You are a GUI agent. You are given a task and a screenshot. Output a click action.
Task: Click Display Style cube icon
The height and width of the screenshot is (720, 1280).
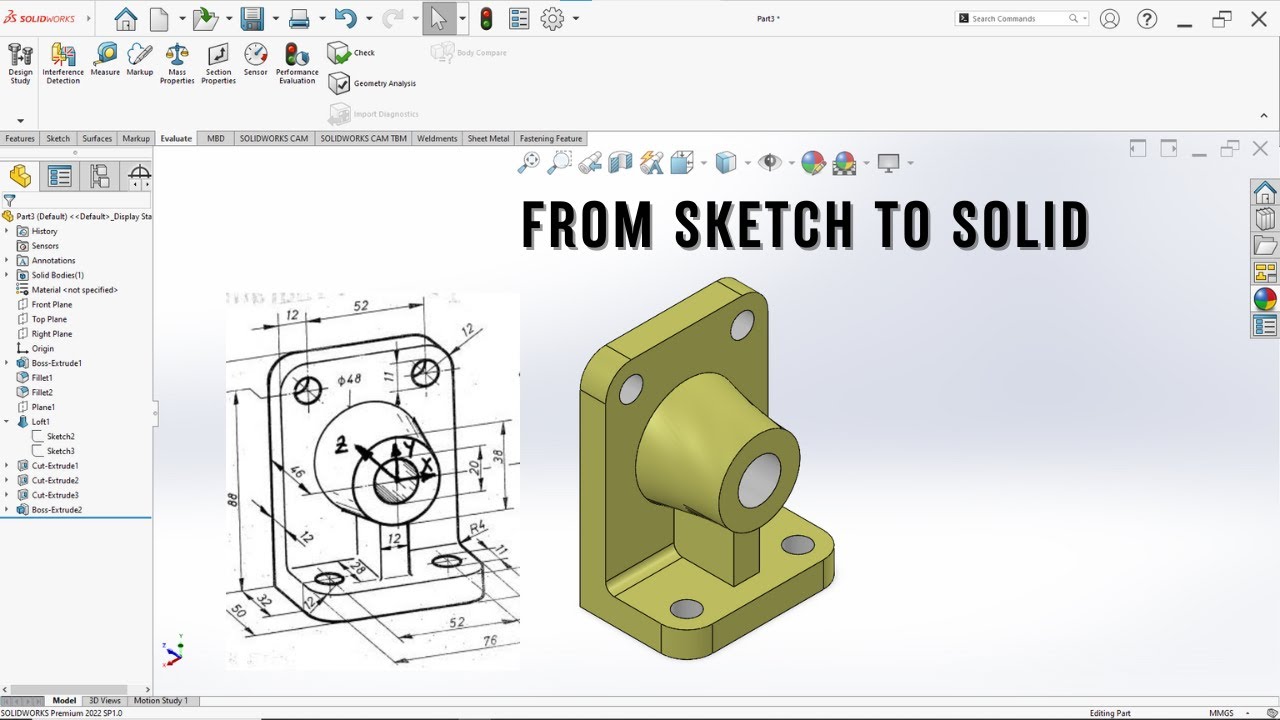coord(726,162)
